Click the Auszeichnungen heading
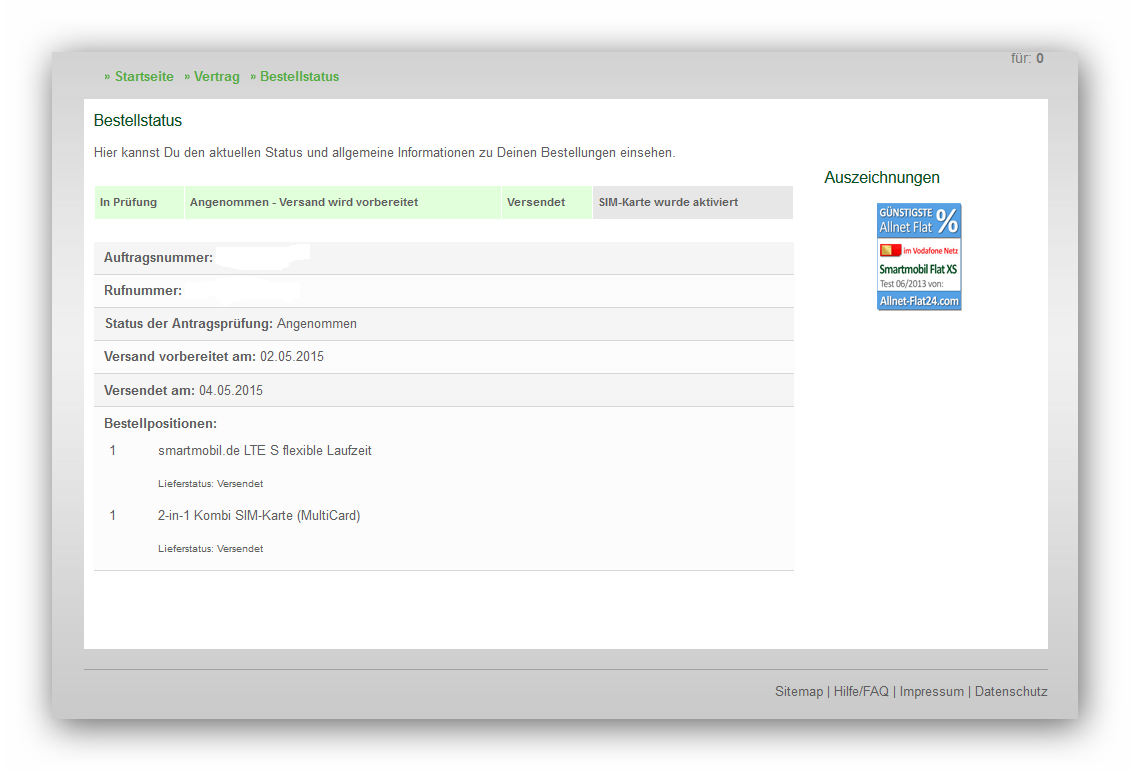Viewport: 1130px width, 771px height. pyautogui.click(x=882, y=178)
